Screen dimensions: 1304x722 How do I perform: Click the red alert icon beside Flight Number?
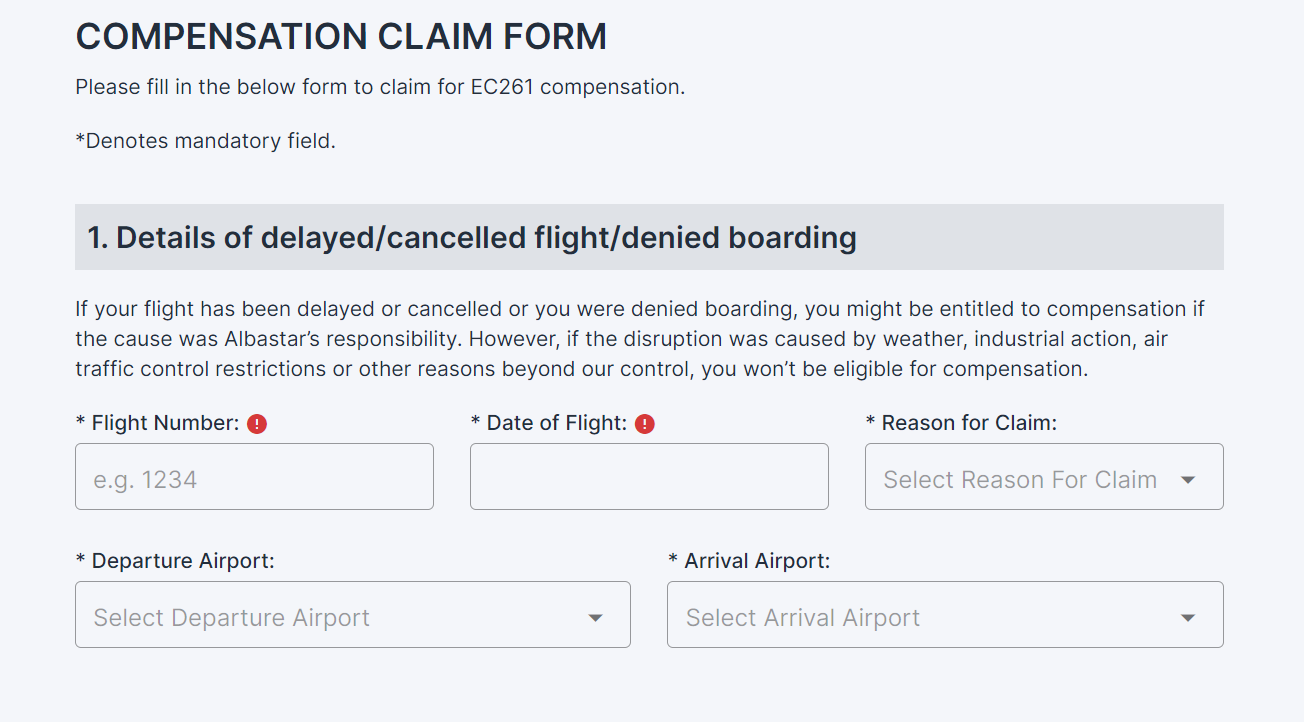click(257, 424)
